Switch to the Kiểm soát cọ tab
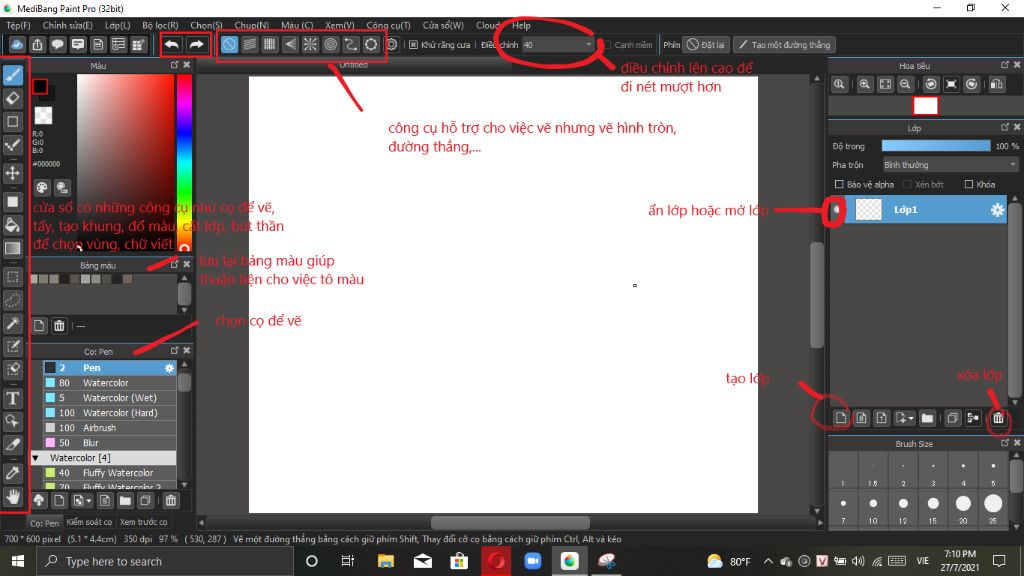The image size is (1024, 576). [89, 522]
